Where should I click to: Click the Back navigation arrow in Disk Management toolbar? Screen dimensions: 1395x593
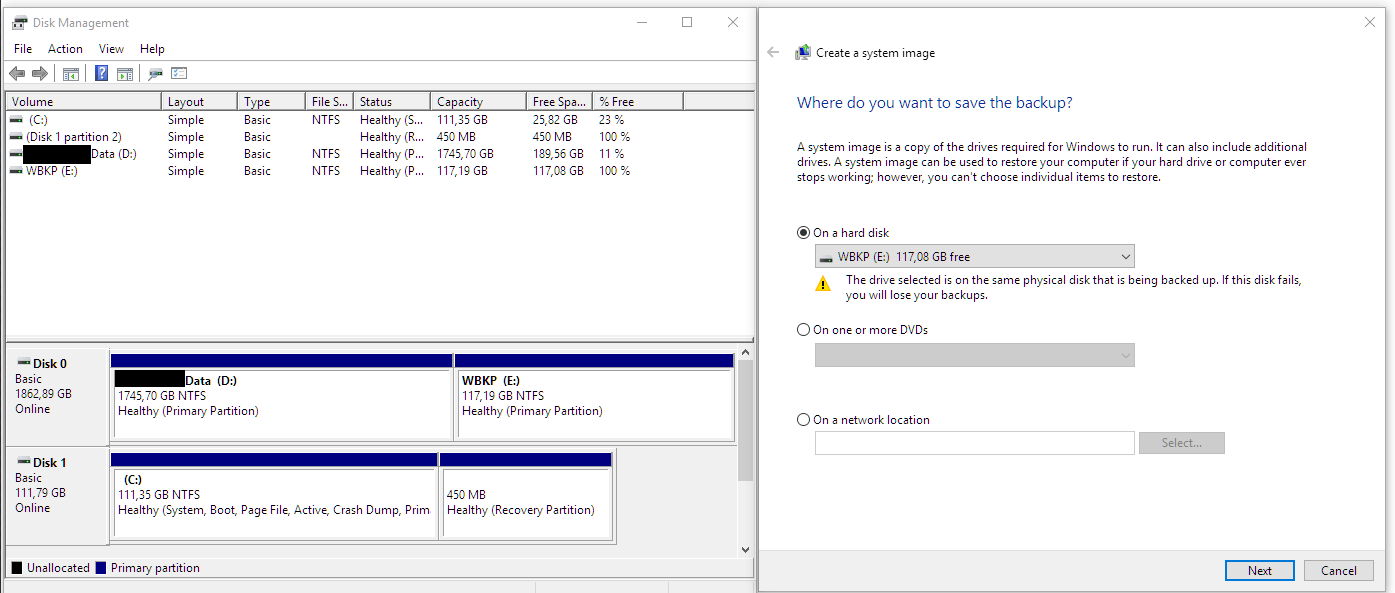17,73
